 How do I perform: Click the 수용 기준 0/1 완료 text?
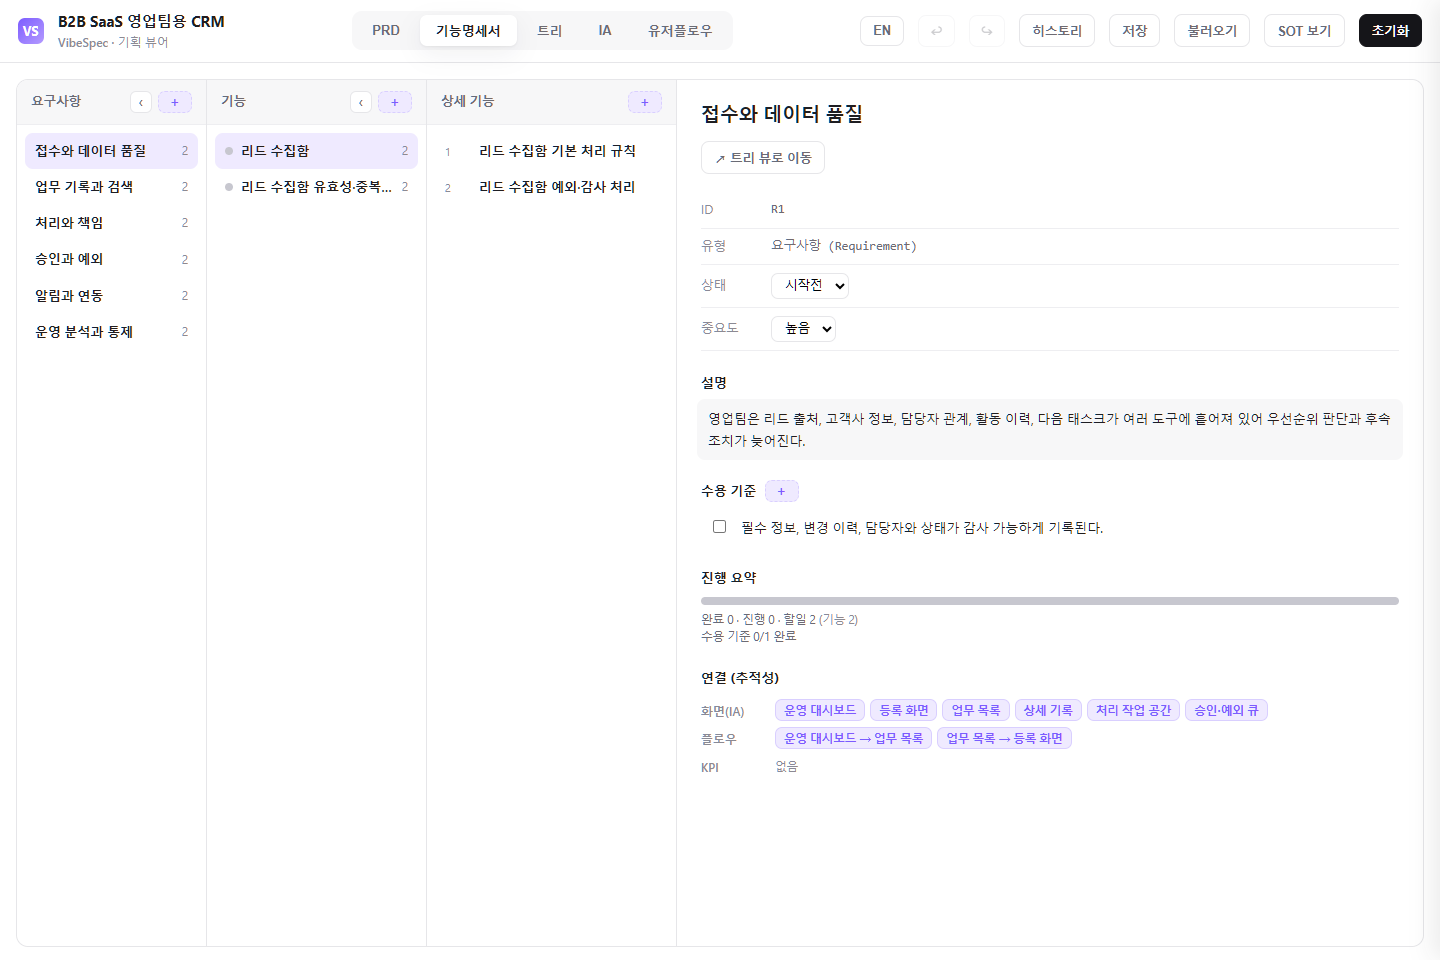click(749, 636)
